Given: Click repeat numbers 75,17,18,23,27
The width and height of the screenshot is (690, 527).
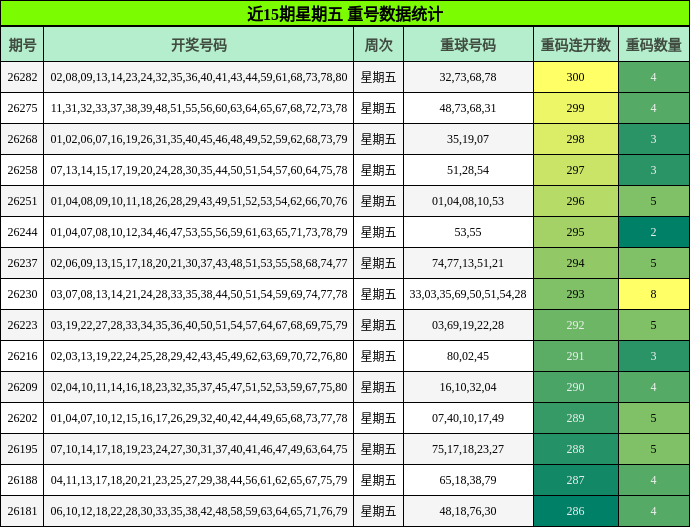Looking at the screenshot, I should point(468,449).
